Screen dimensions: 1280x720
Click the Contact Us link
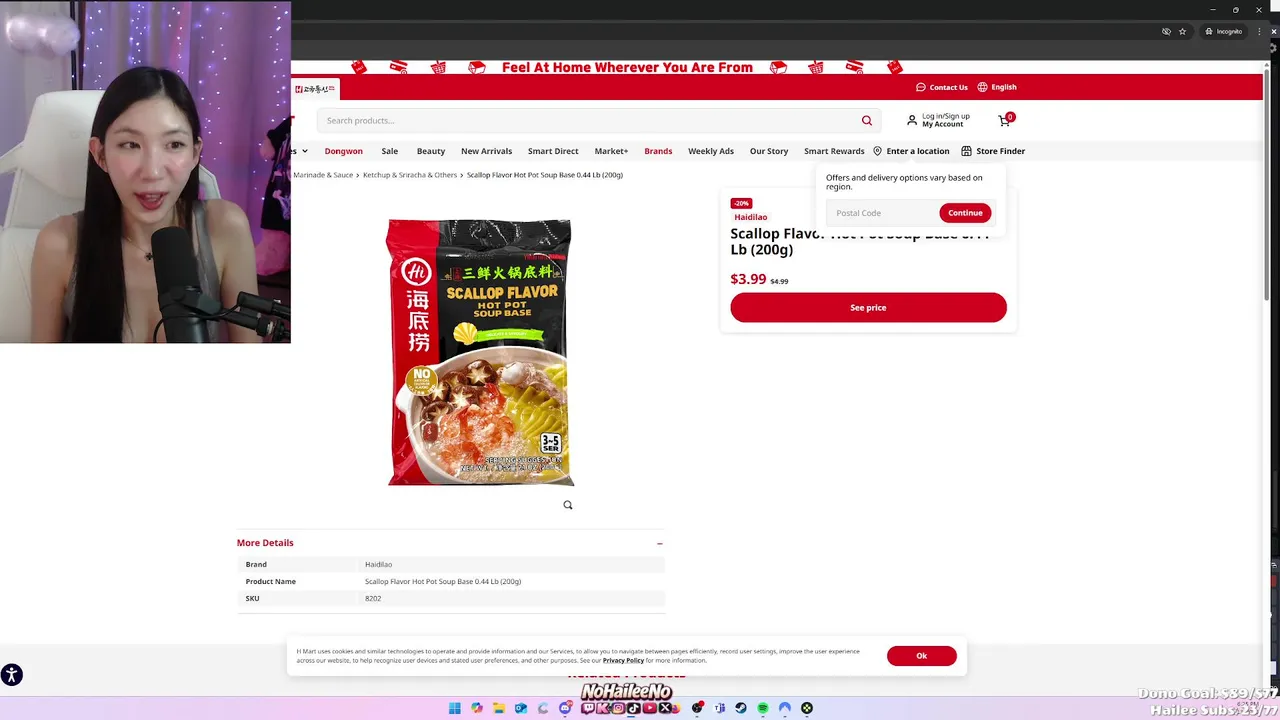coord(948,87)
